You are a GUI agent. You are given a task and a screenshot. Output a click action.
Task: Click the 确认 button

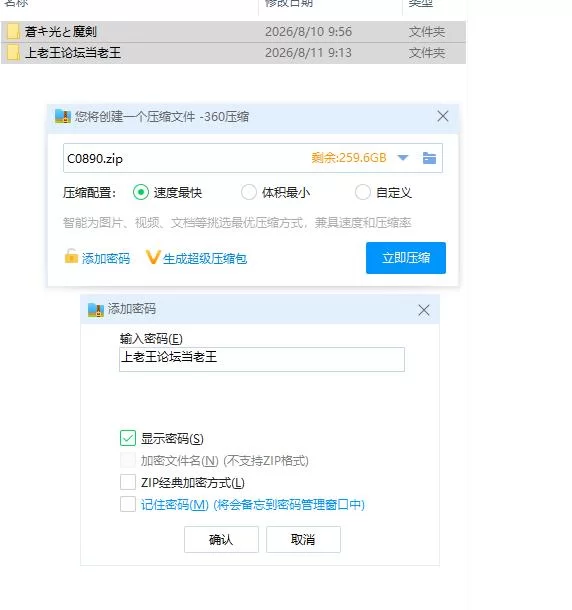221,539
